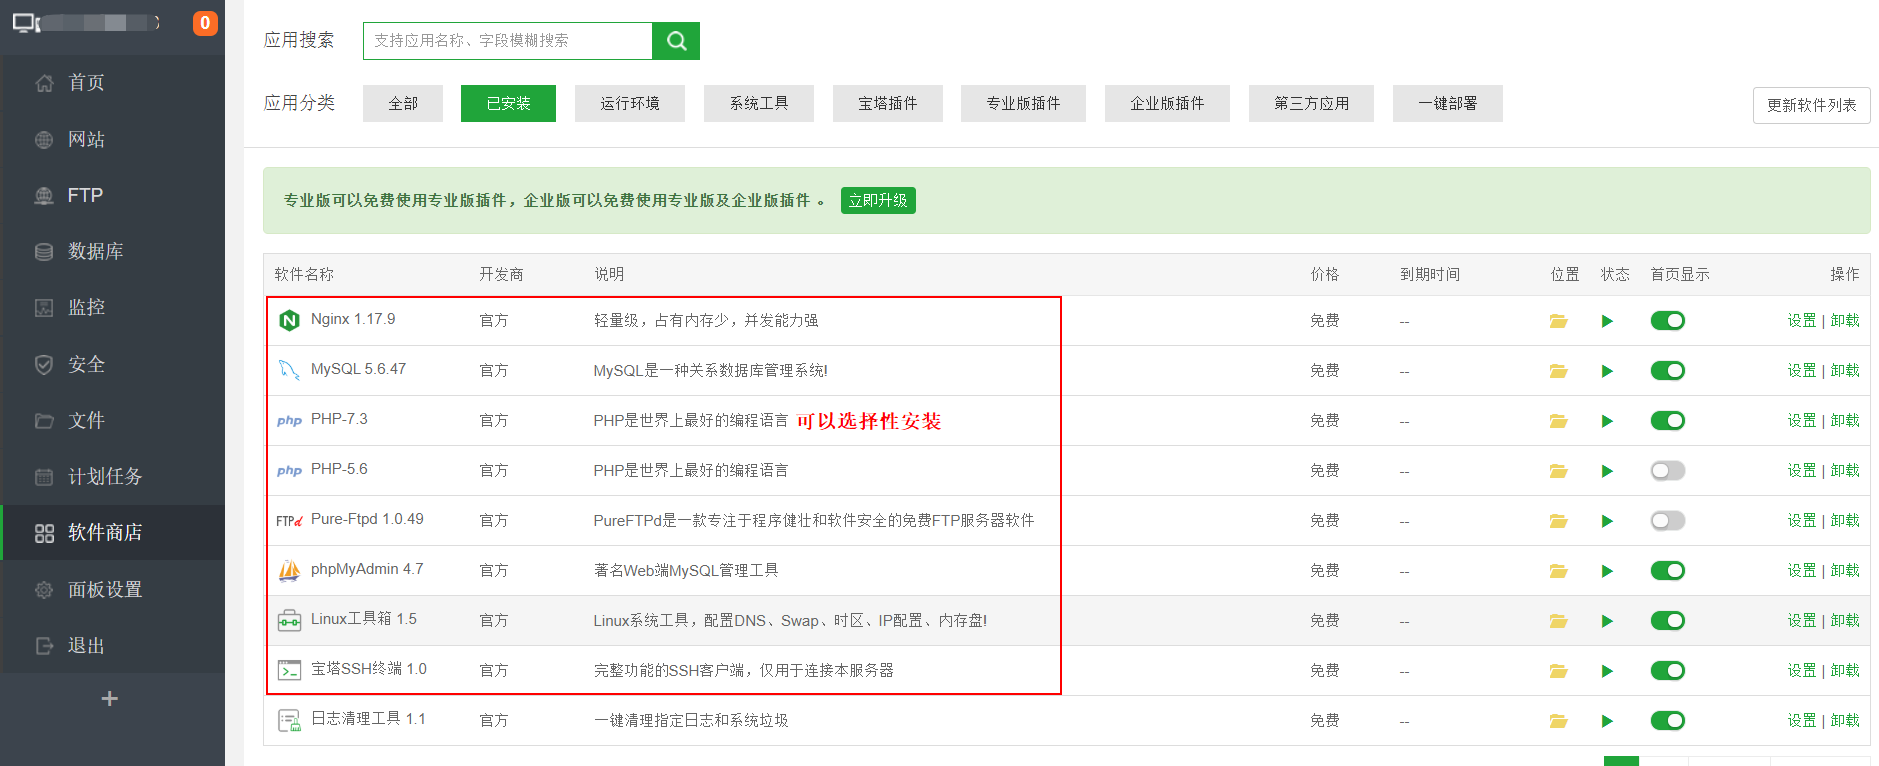Select the 系统工具 category tab
Screen dimensions: 1879x766
pos(759,103)
